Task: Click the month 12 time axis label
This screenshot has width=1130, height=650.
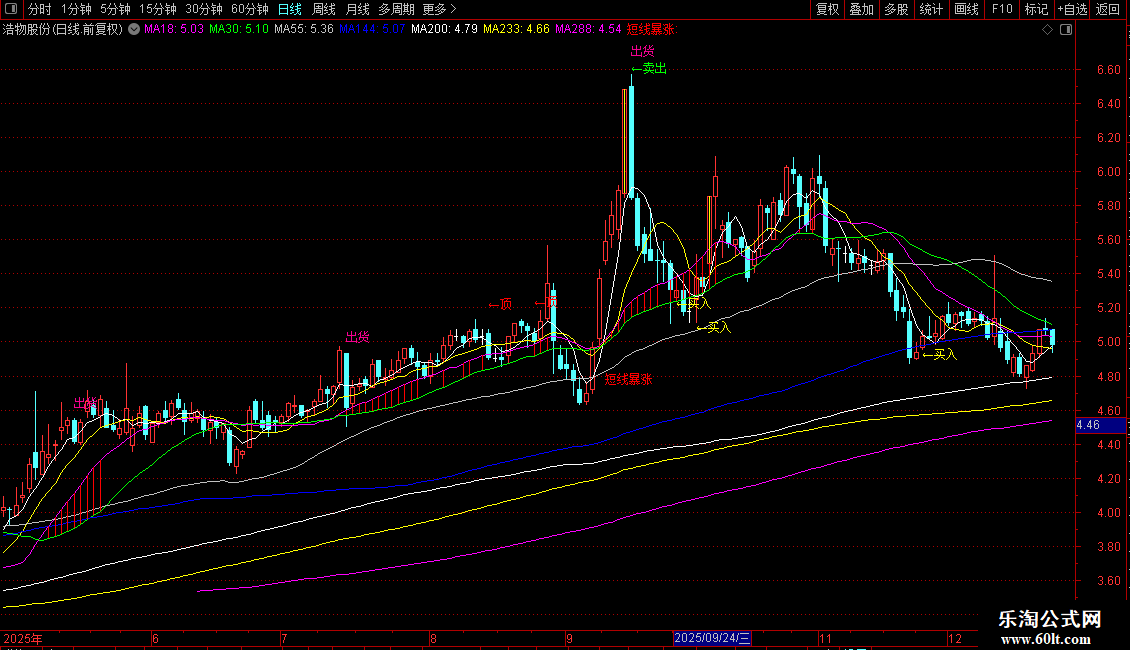Action: [x=955, y=638]
